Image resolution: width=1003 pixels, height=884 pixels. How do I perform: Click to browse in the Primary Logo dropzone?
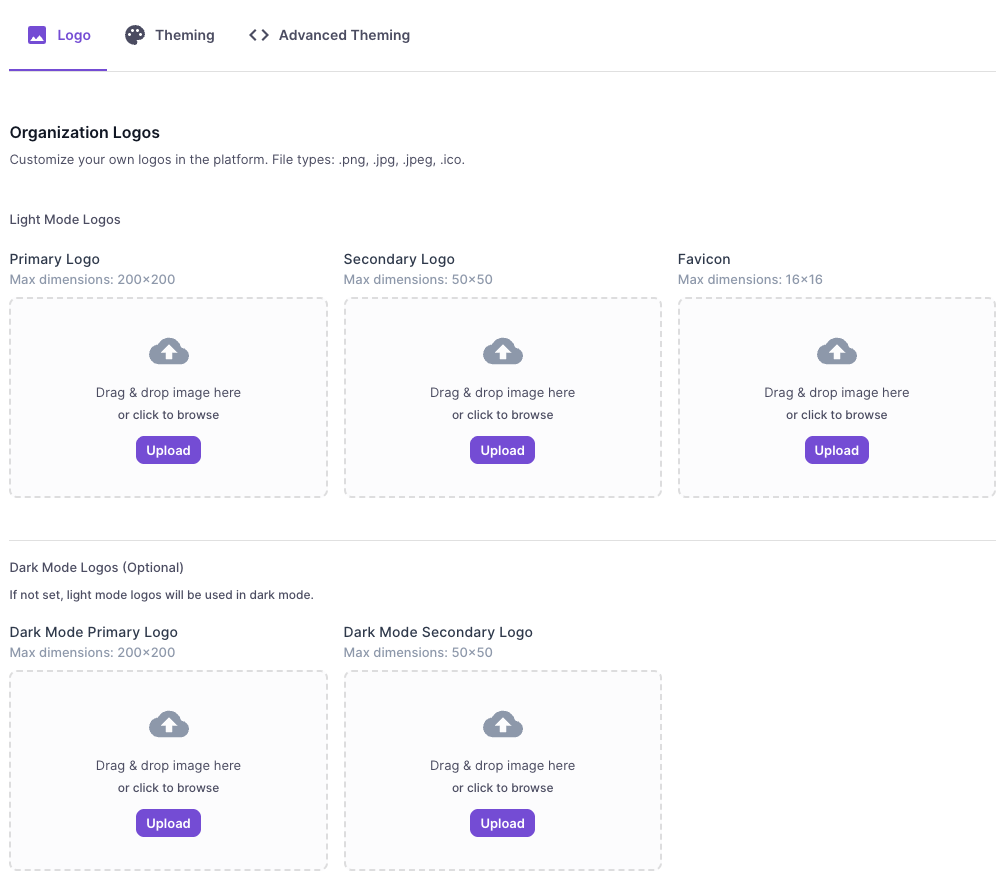pyautogui.click(x=168, y=414)
